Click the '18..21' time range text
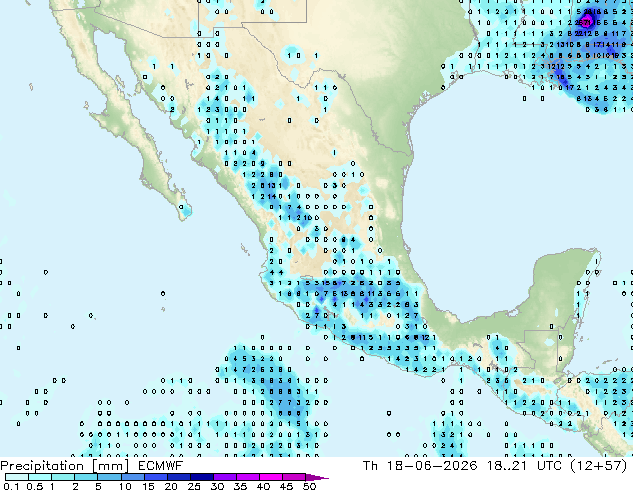This screenshot has width=634, height=490. click(x=507, y=466)
